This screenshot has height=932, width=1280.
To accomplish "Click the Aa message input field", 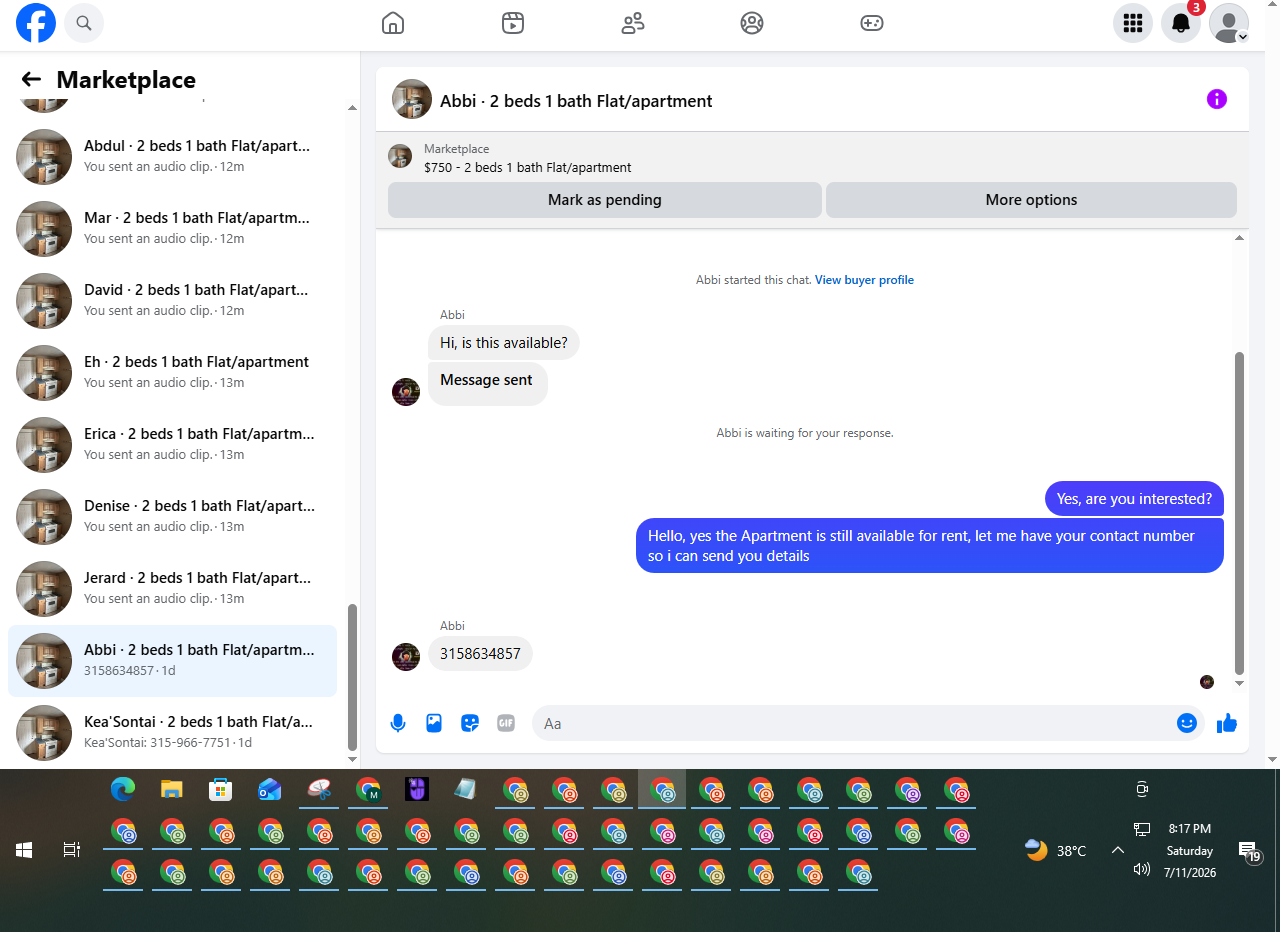I will (x=855, y=723).
